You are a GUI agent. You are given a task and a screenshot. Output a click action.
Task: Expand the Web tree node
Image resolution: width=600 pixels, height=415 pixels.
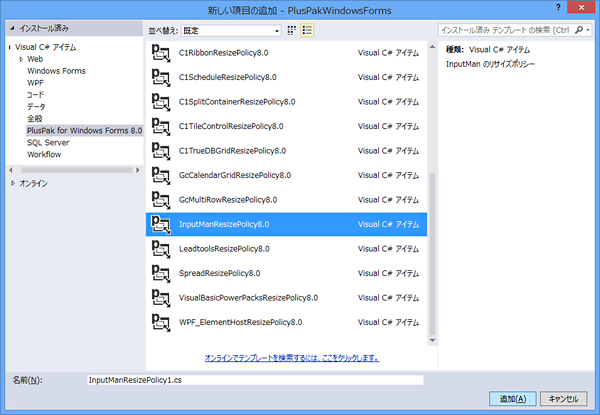[x=21, y=59]
